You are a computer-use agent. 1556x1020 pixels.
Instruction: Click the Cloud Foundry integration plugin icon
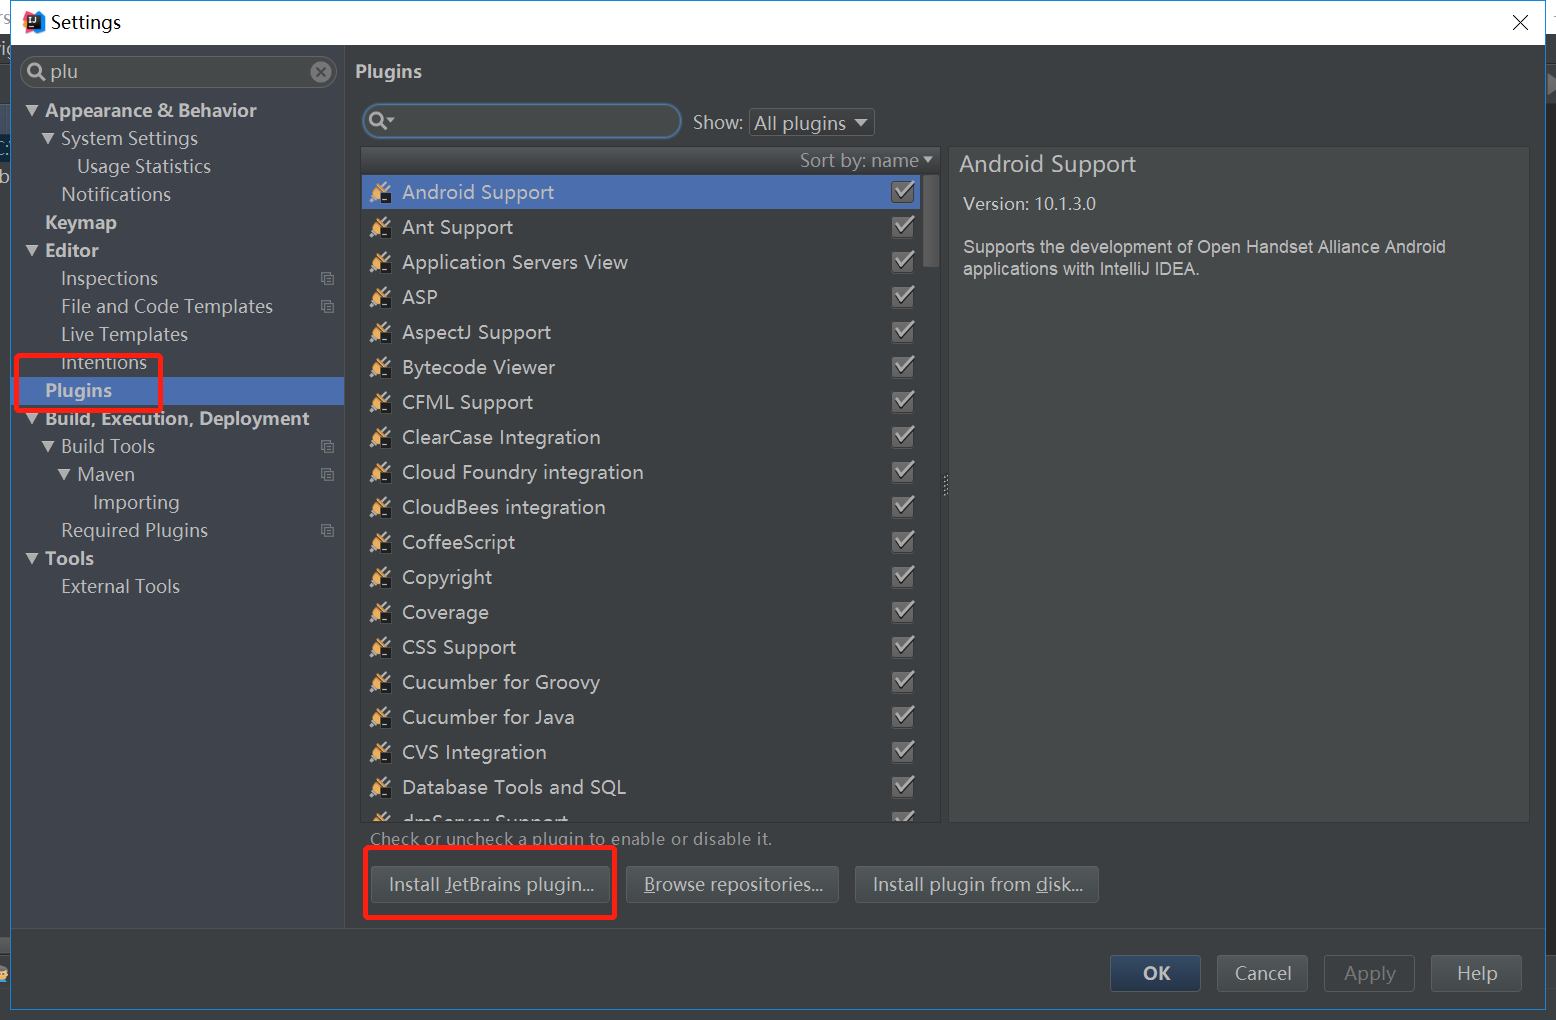(380, 472)
